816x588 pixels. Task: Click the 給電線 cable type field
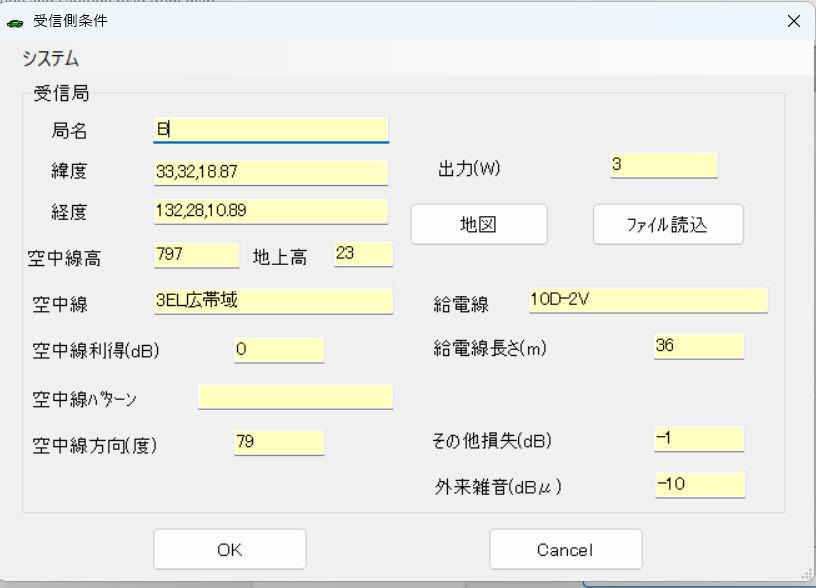tap(647, 300)
